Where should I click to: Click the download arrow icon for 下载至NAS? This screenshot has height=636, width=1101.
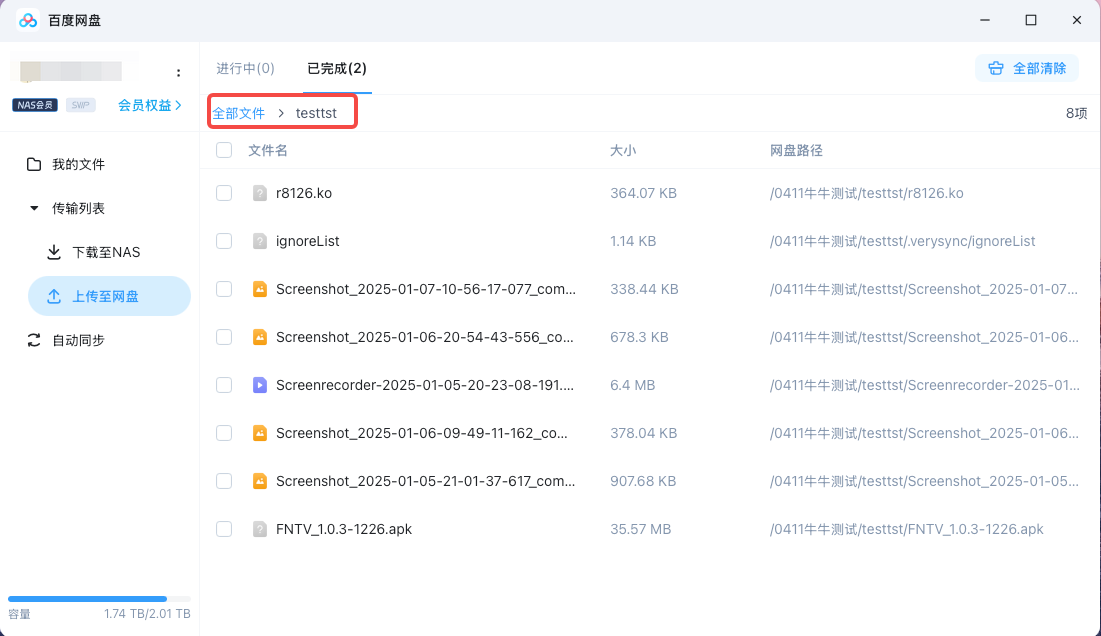coord(54,252)
